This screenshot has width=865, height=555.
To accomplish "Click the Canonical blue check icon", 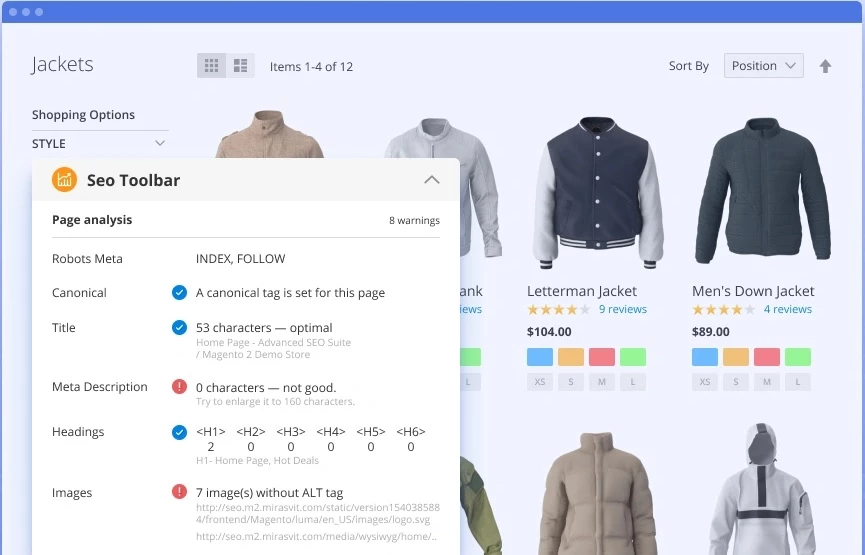I will pyautogui.click(x=179, y=292).
